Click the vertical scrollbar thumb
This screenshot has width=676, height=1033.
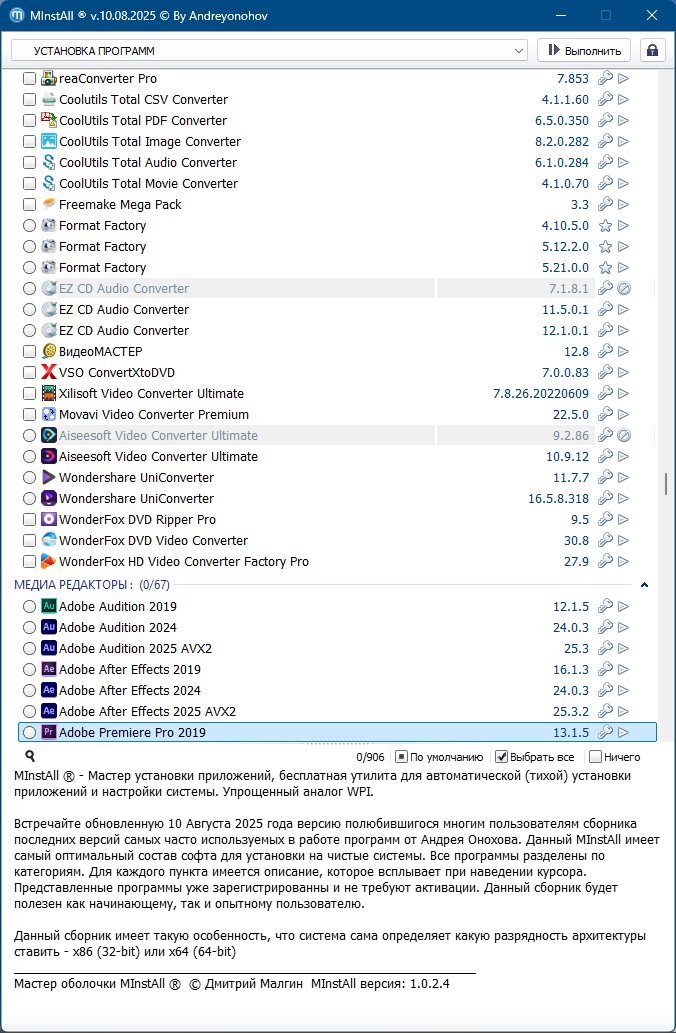point(666,484)
